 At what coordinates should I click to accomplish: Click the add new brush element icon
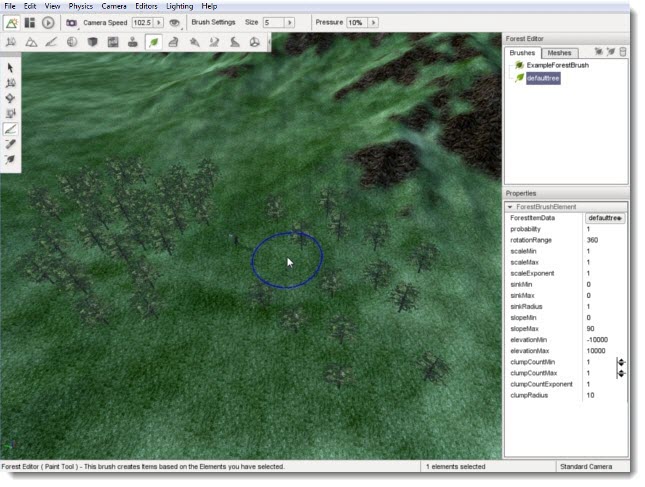611,51
